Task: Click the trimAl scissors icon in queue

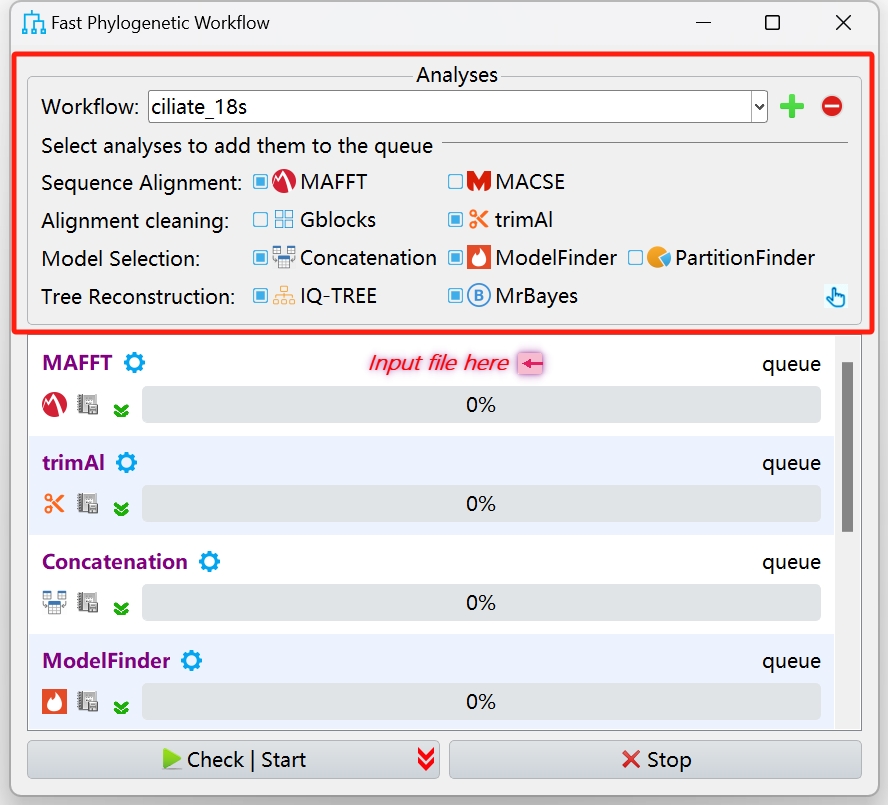Action: point(54,504)
